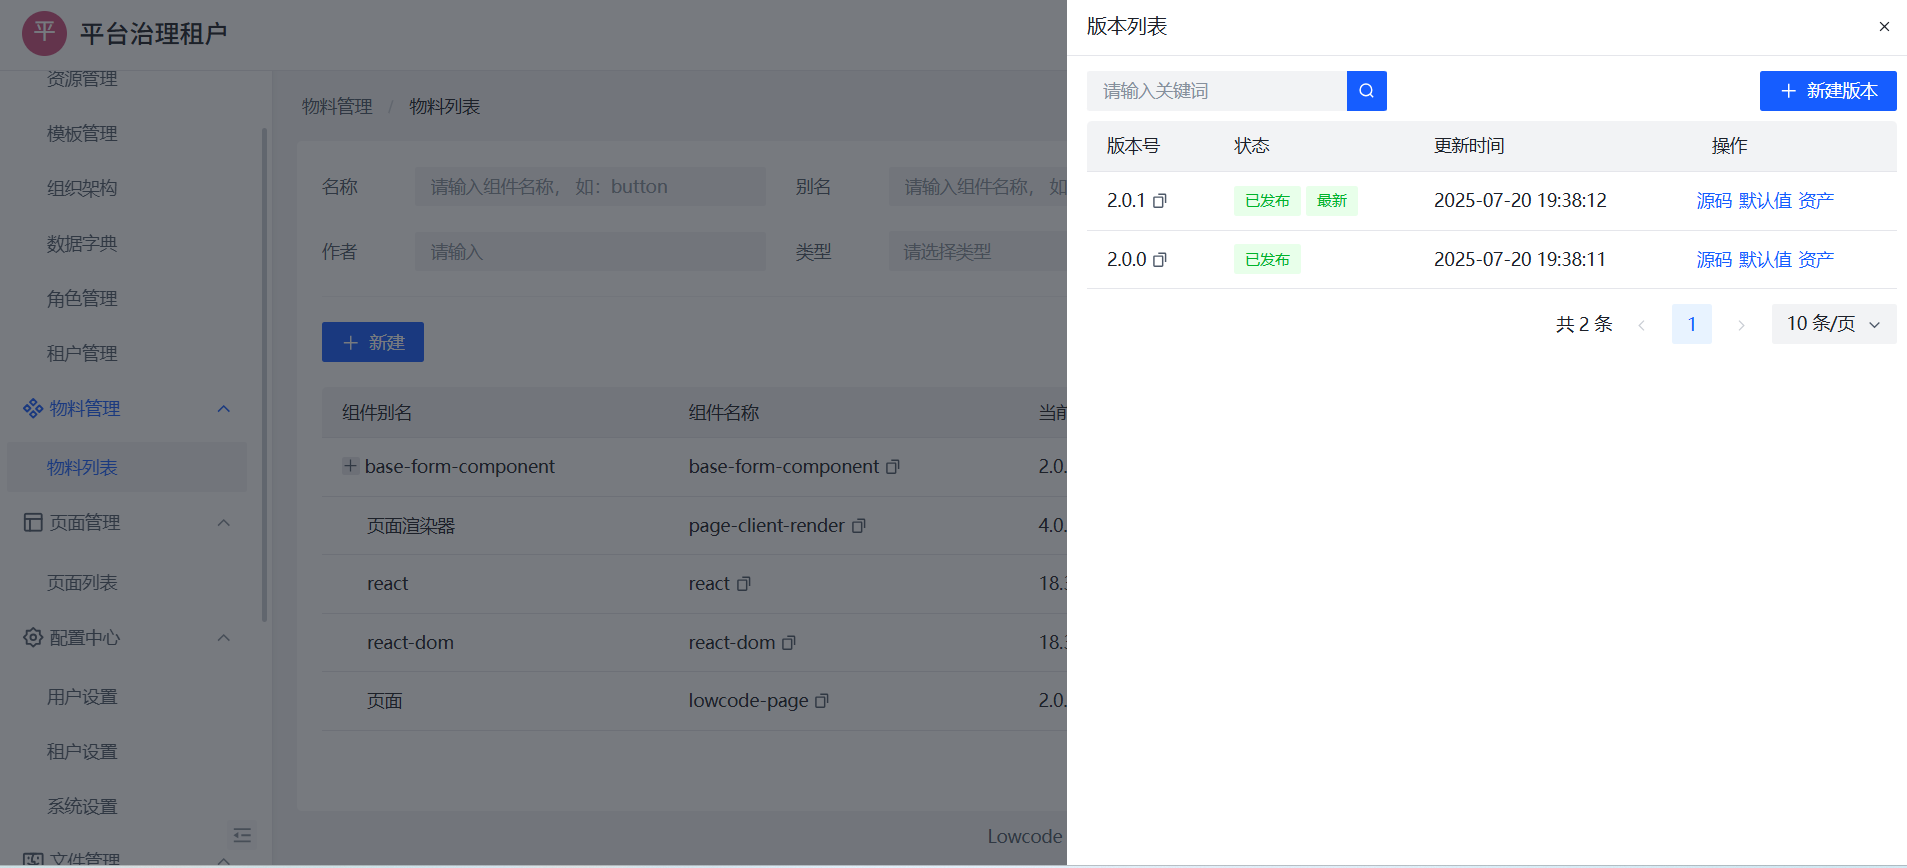Copy version number 2.0.0
The height and width of the screenshot is (868, 1907).
click(x=1160, y=260)
